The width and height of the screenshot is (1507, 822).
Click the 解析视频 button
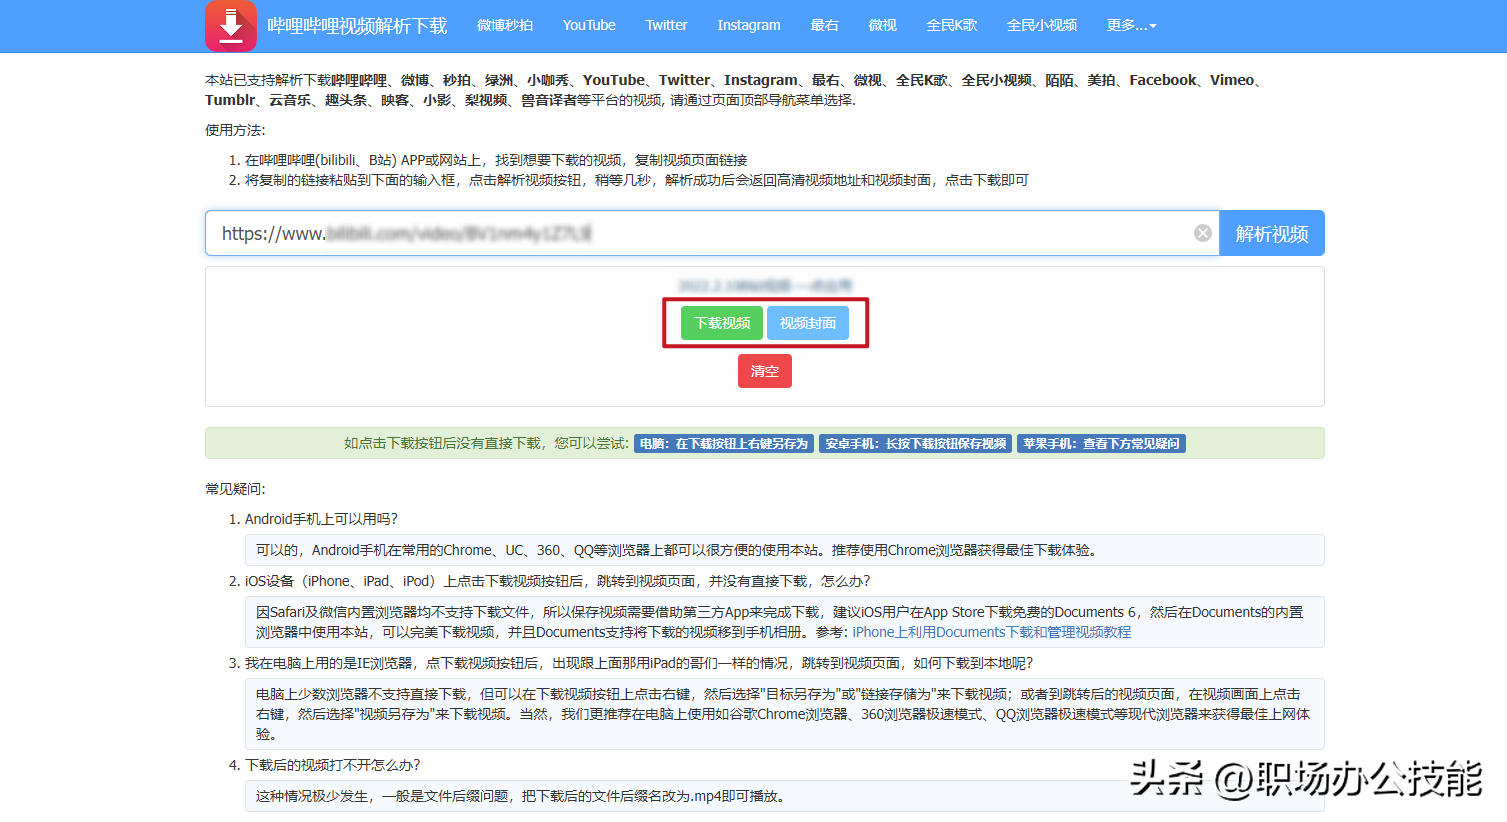pyautogui.click(x=1272, y=233)
